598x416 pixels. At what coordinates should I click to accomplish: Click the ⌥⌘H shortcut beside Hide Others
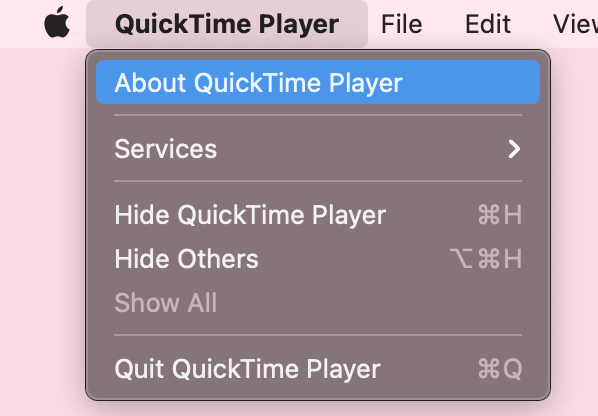pyautogui.click(x=485, y=259)
